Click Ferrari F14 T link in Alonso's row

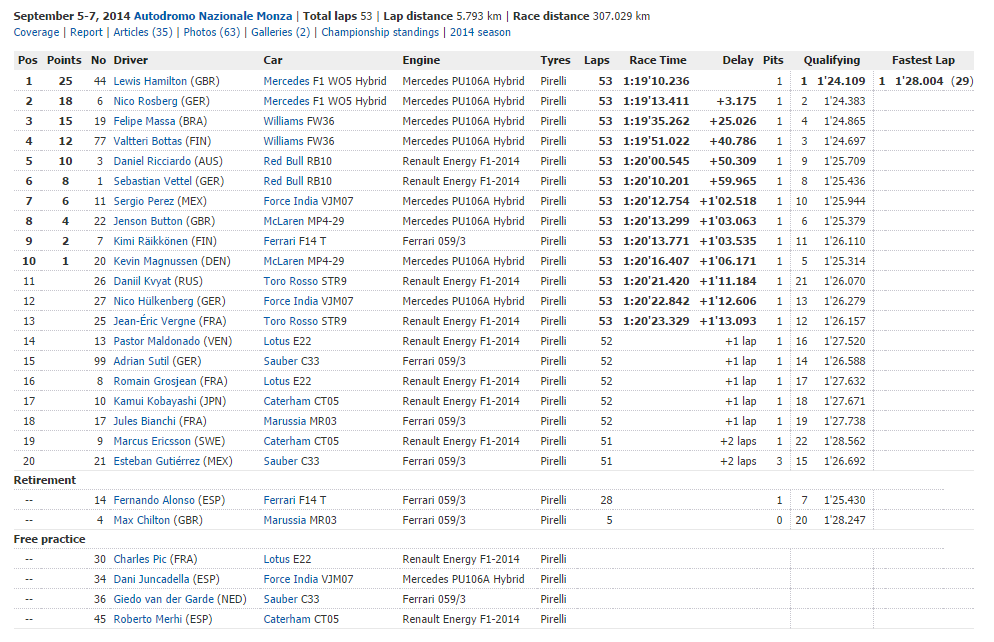(x=294, y=499)
